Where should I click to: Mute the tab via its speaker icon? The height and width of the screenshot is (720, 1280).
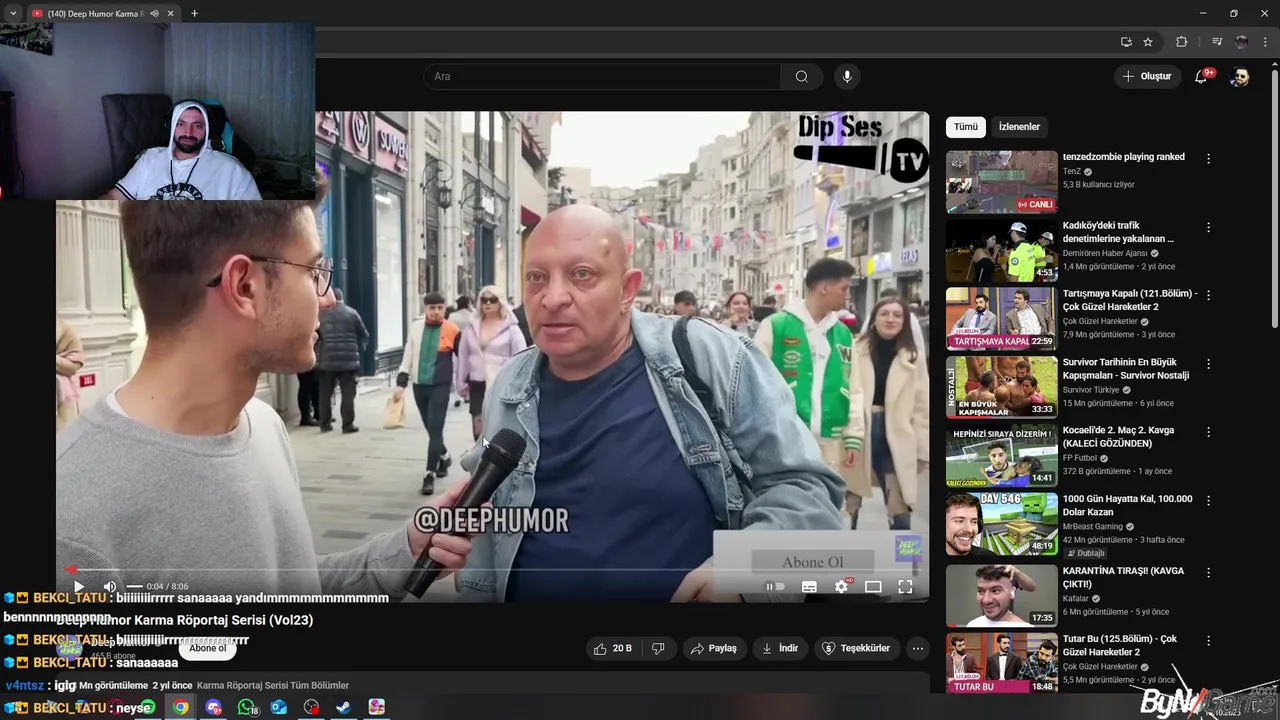pyautogui.click(x=154, y=14)
